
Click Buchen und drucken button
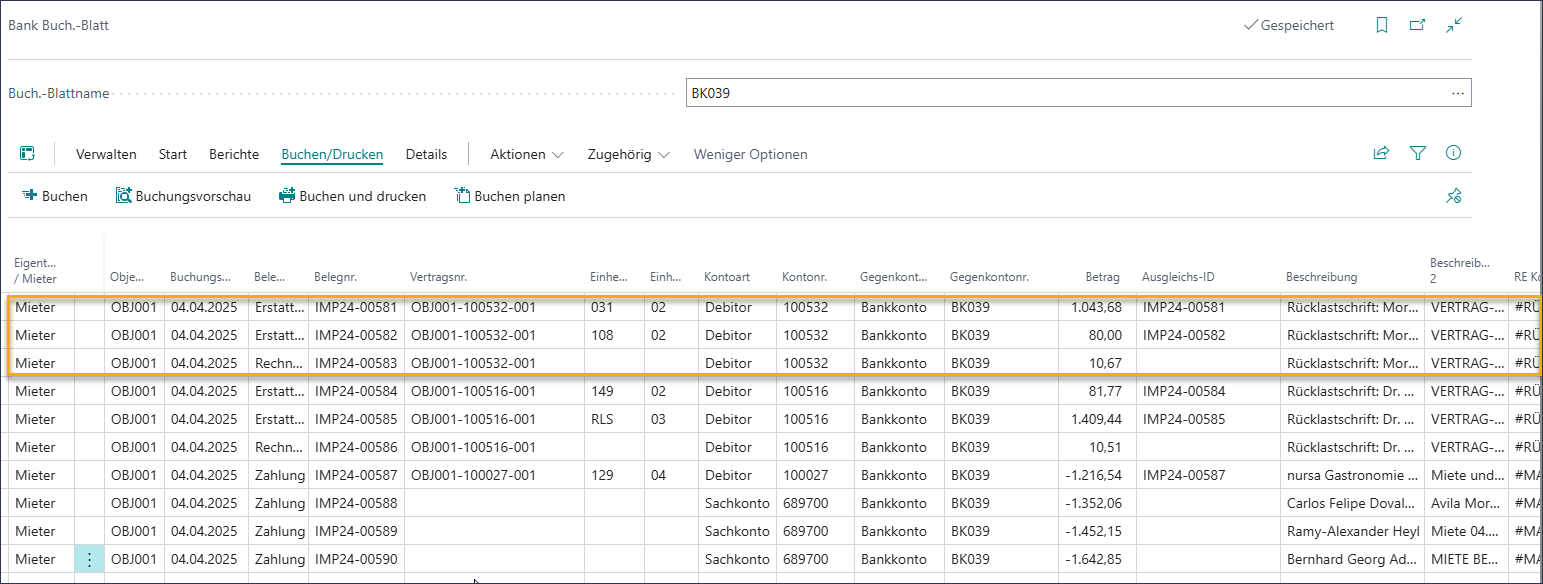(352, 196)
